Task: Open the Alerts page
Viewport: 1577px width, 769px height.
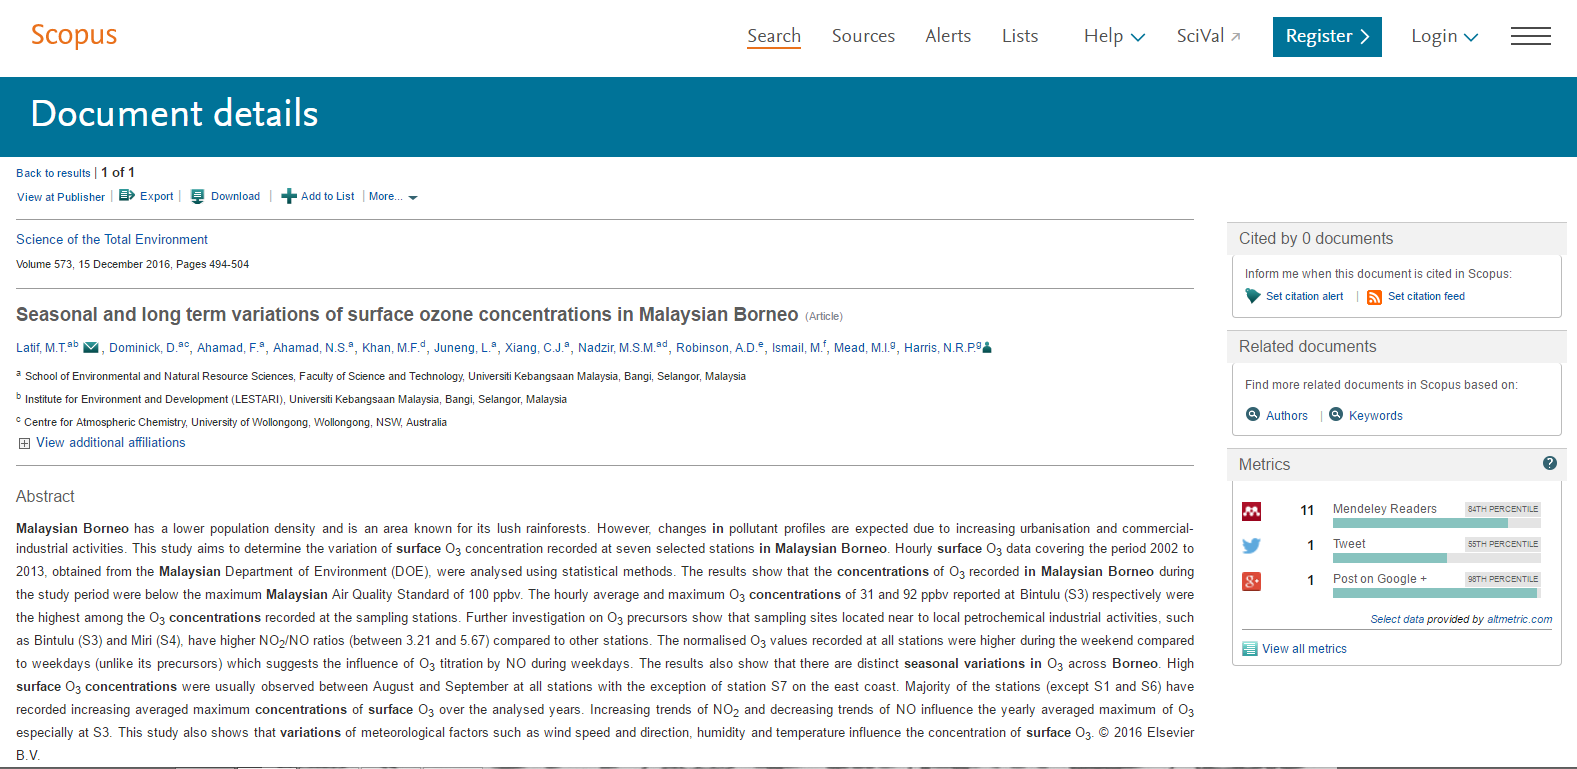Action: (948, 36)
